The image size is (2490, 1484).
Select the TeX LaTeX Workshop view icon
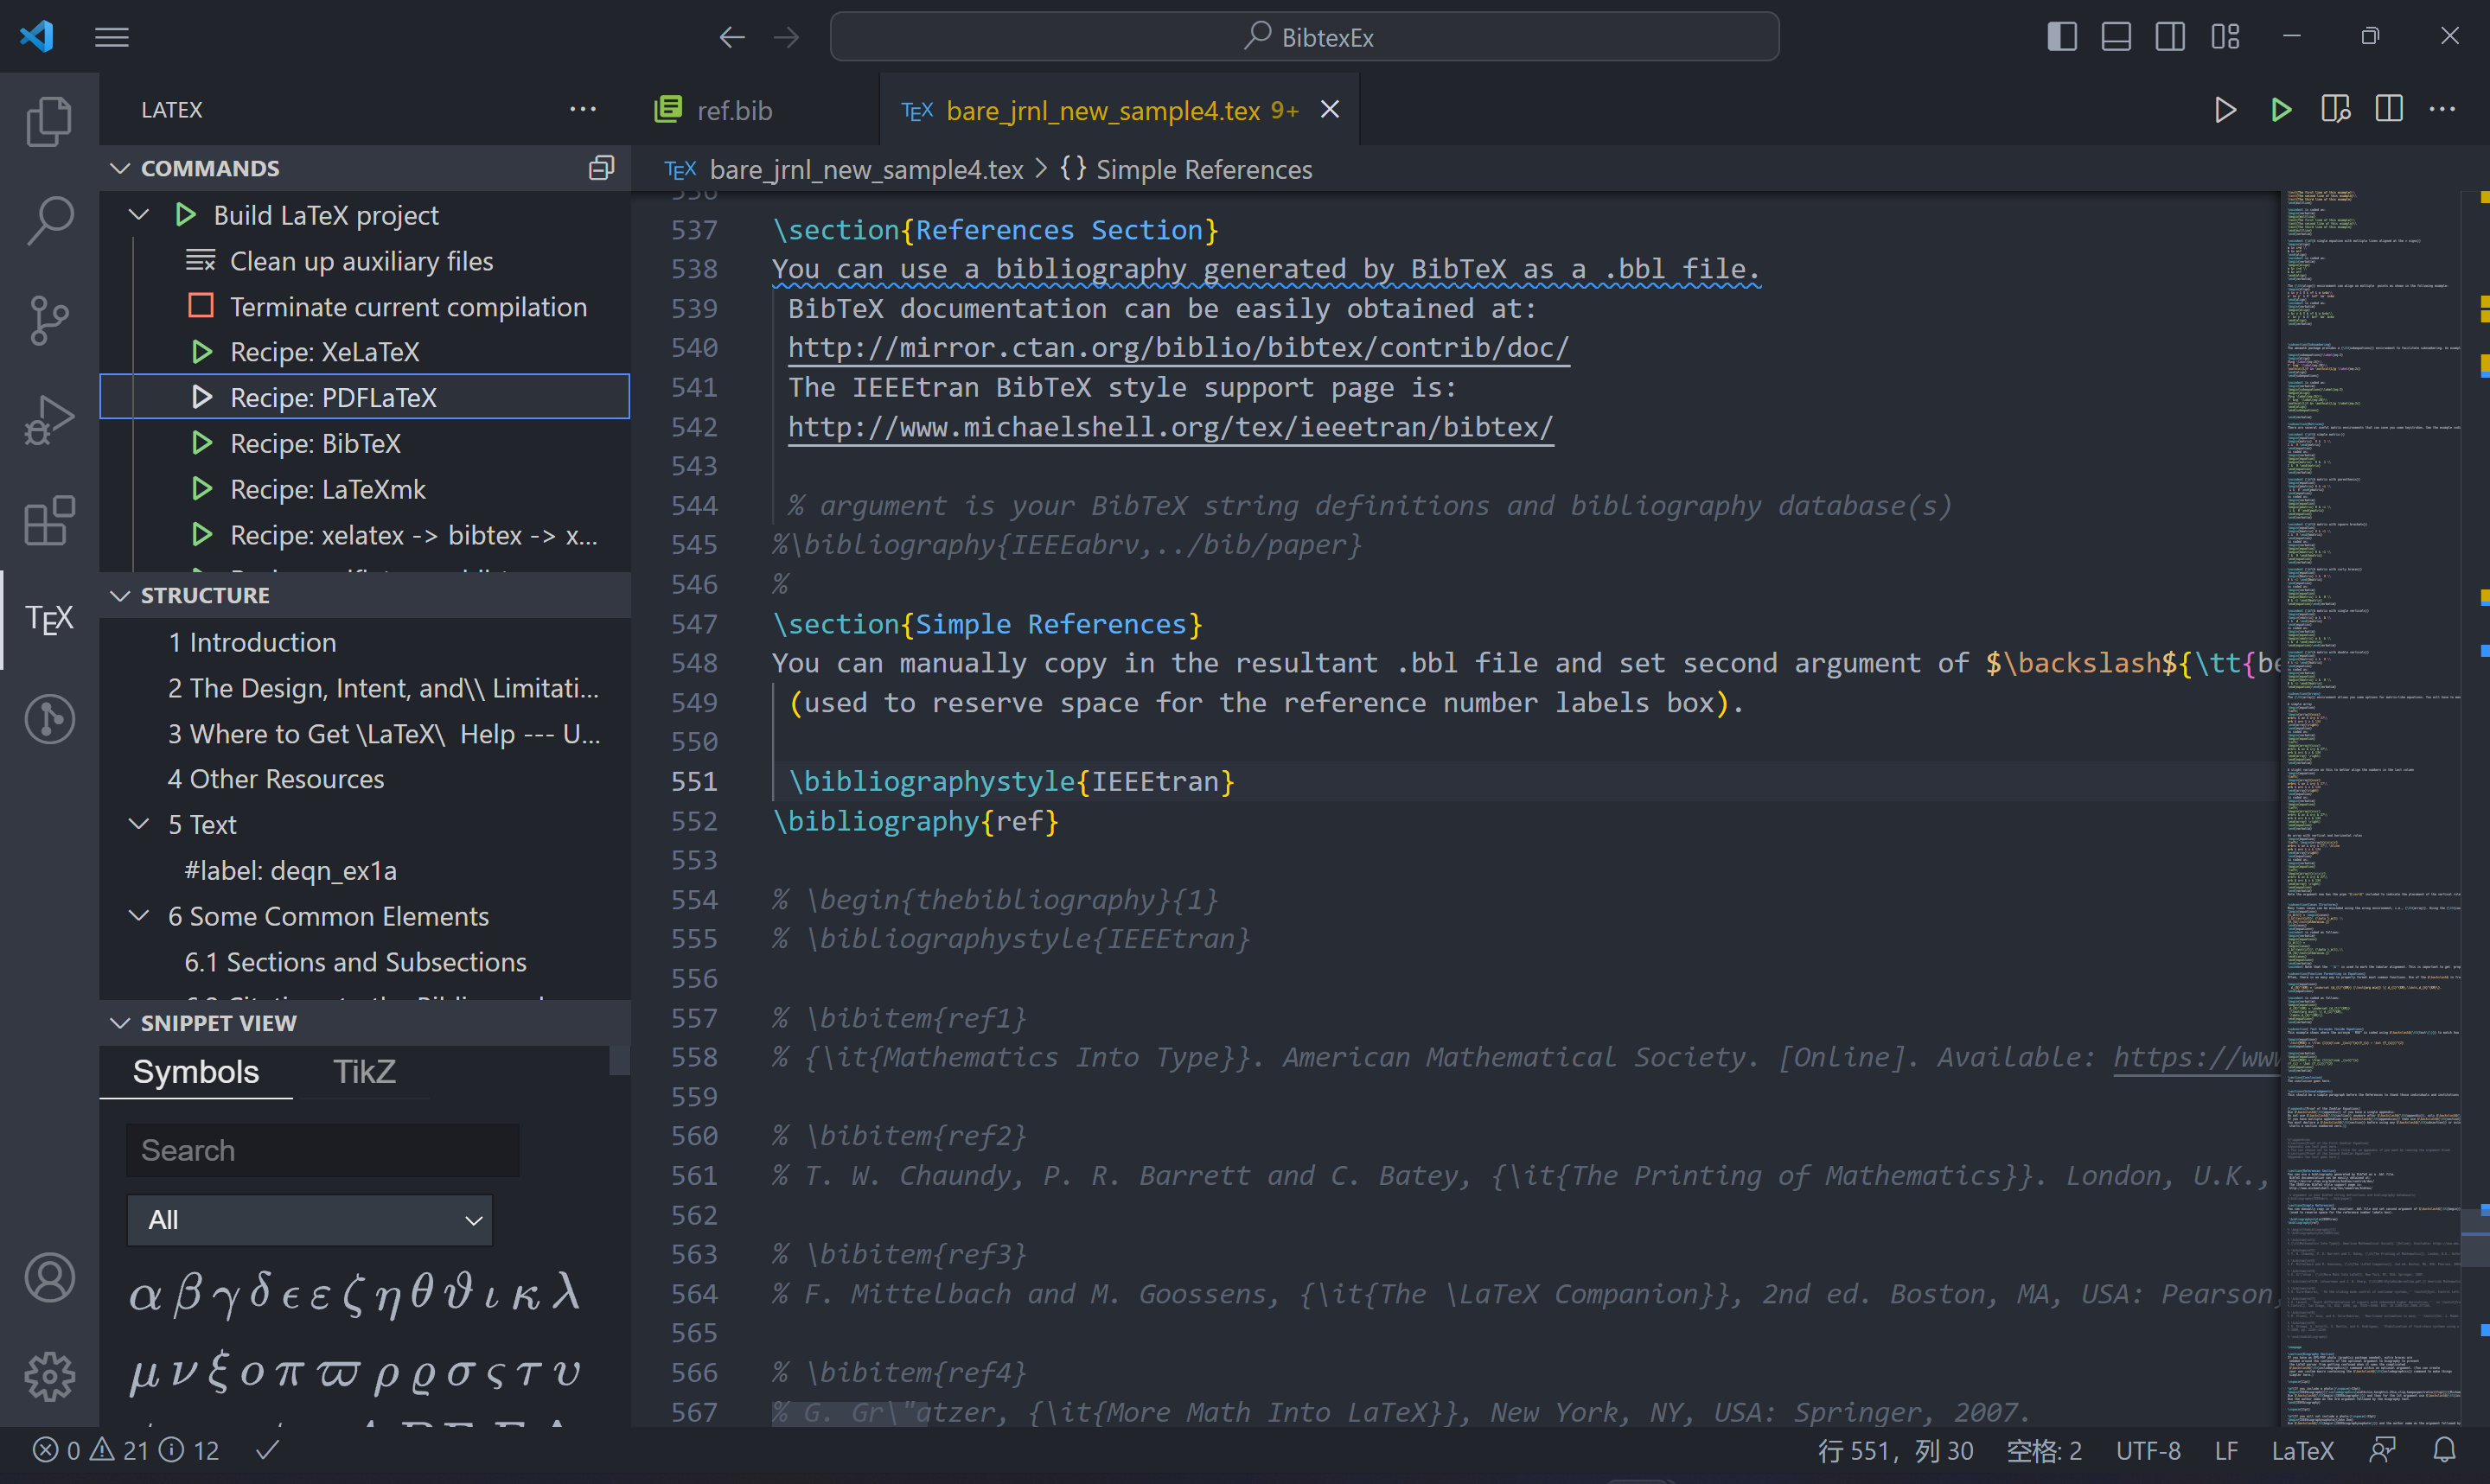point(49,619)
